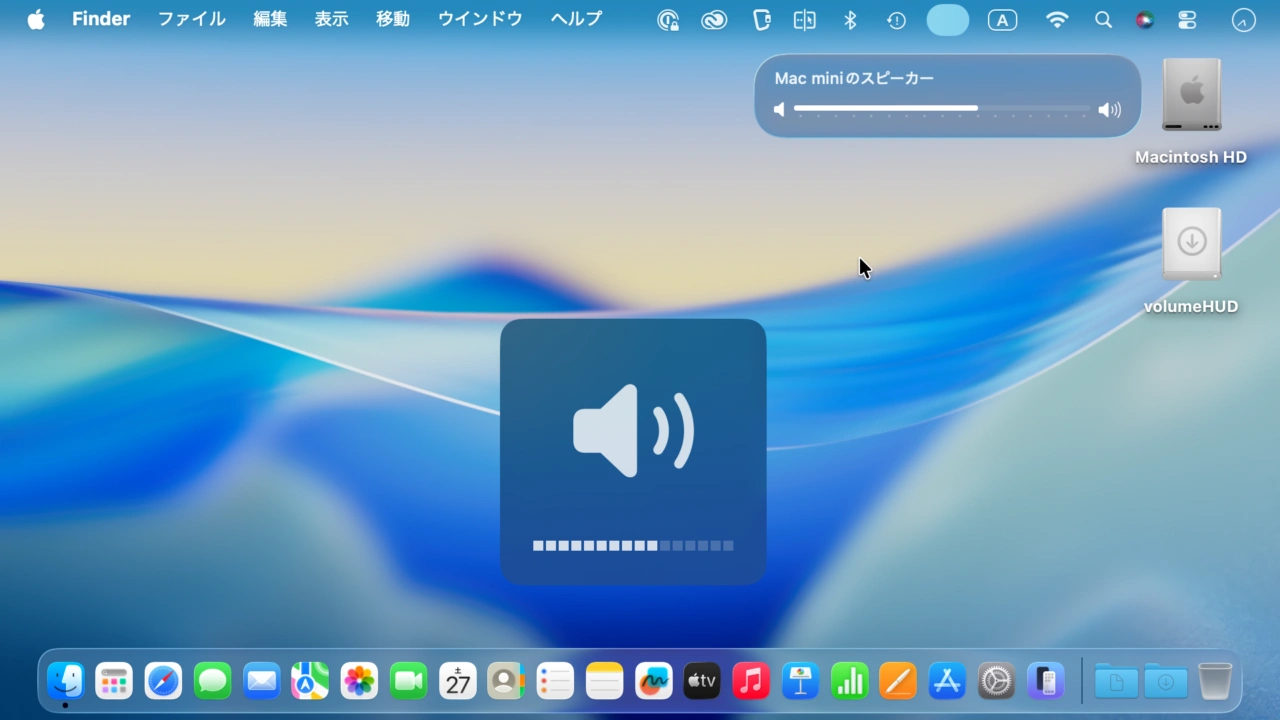
Task: Open the Numbers app
Action: coord(849,682)
